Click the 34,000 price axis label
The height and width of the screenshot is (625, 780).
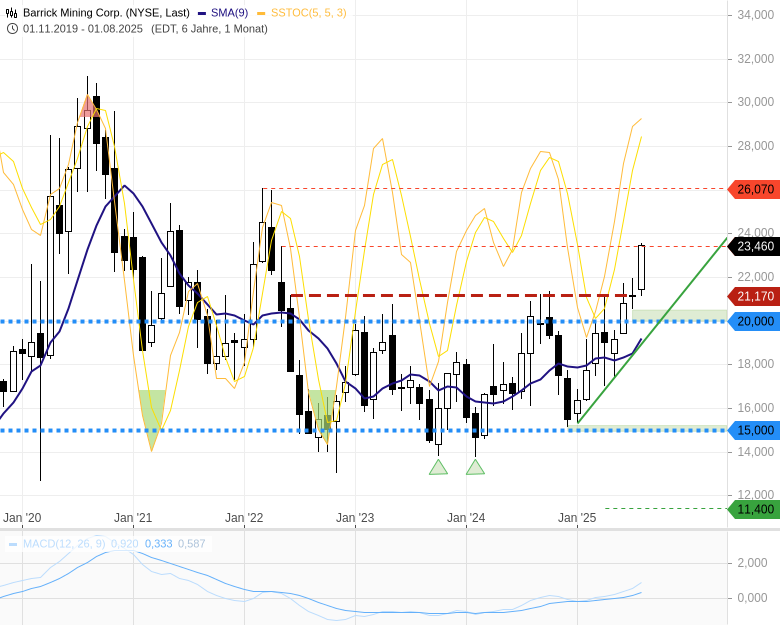point(756,15)
